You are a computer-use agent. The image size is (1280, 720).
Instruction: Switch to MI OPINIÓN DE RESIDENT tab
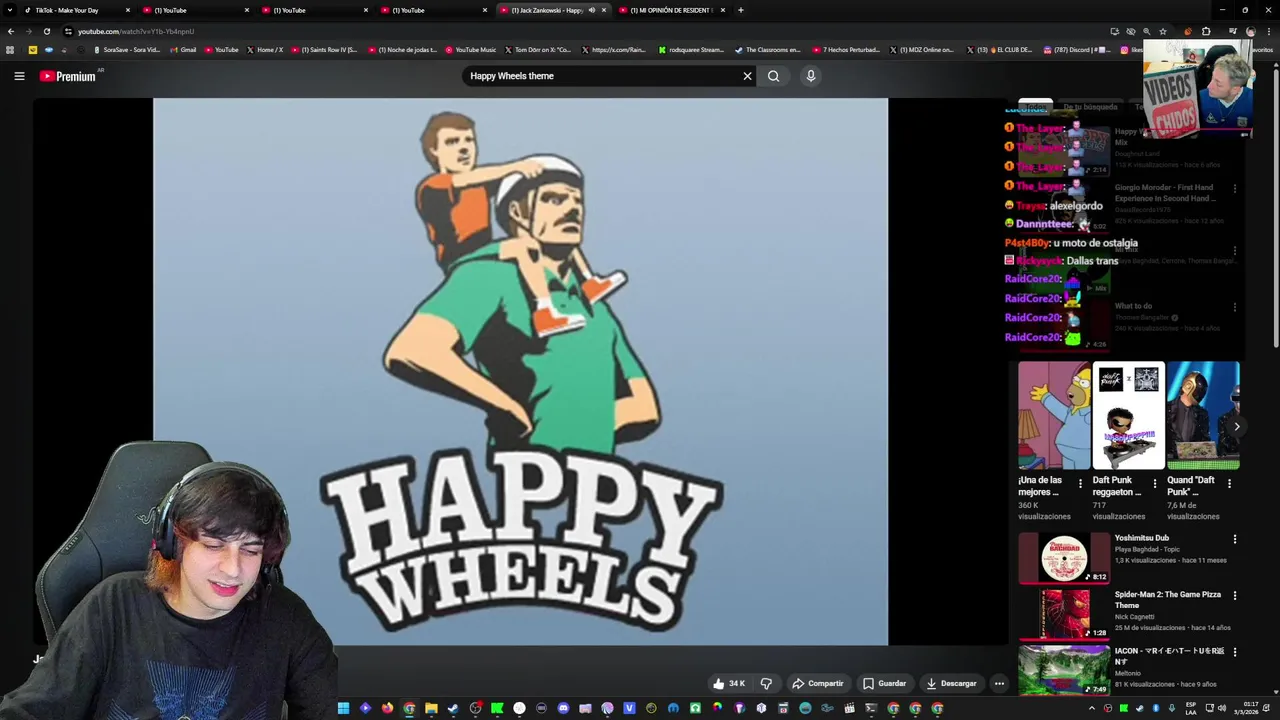(670, 10)
